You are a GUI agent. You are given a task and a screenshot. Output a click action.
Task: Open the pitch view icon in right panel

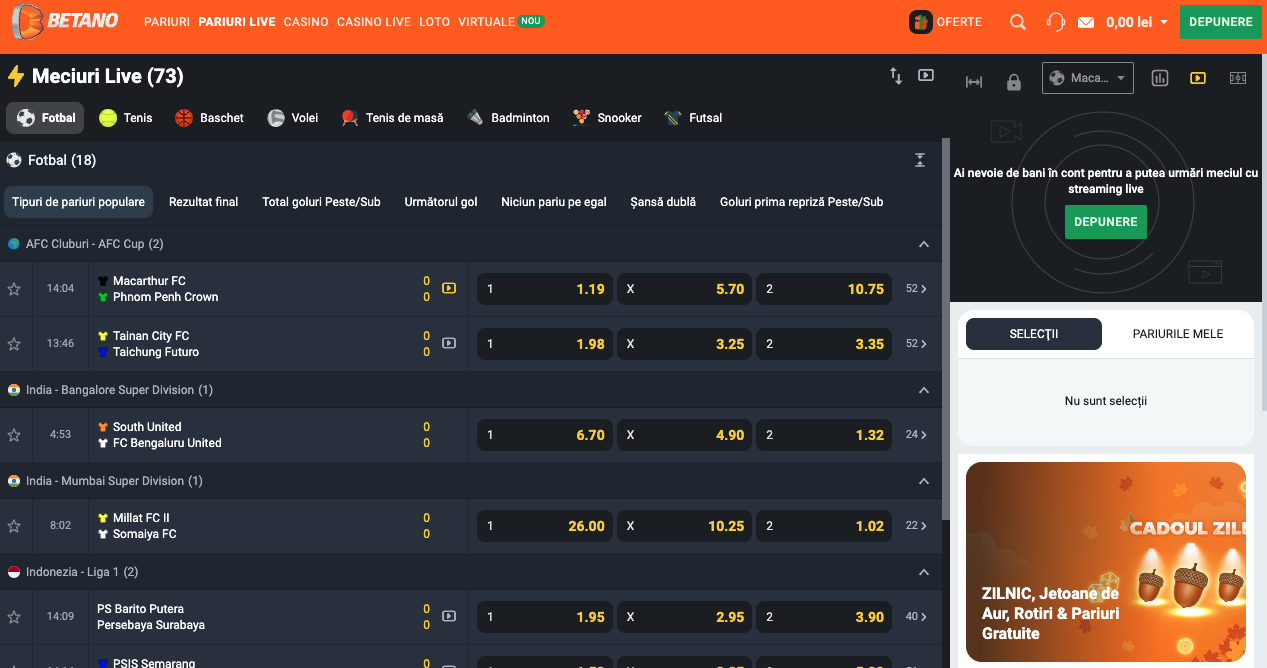coord(1238,78)
